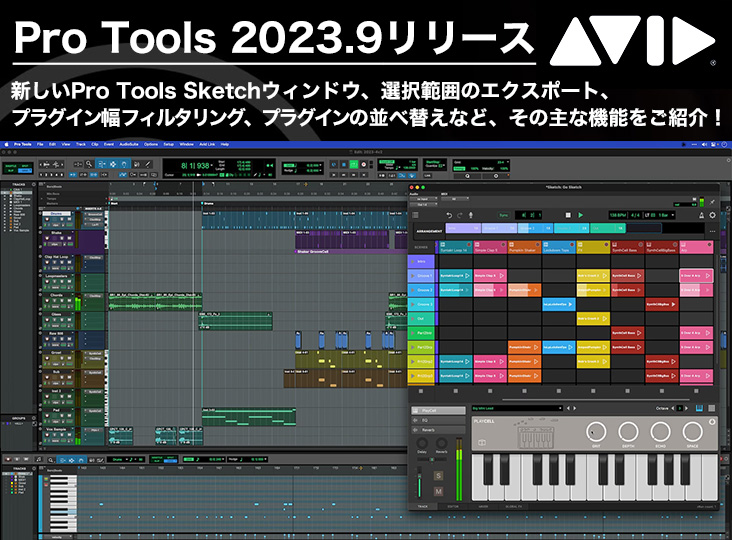The width and height of the screenshot is (732, 540).
Task: Open the Window menu
Action: (x=186, y=144)
